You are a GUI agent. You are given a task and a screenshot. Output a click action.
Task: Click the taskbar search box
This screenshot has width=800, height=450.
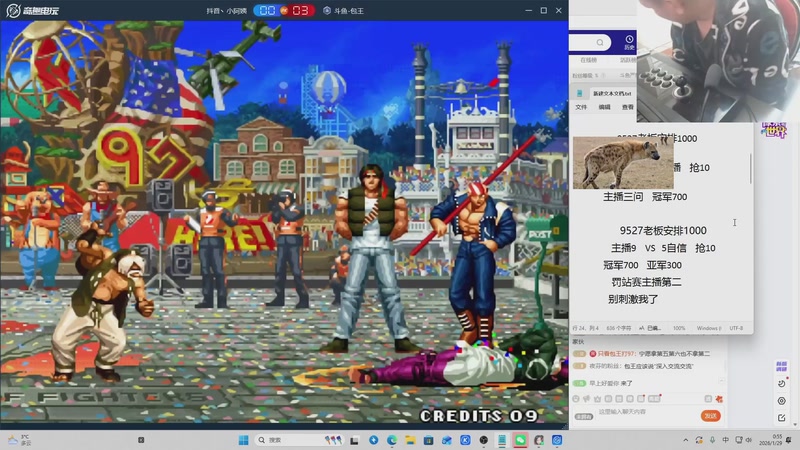pyautogui.click(x=298, y=440)
